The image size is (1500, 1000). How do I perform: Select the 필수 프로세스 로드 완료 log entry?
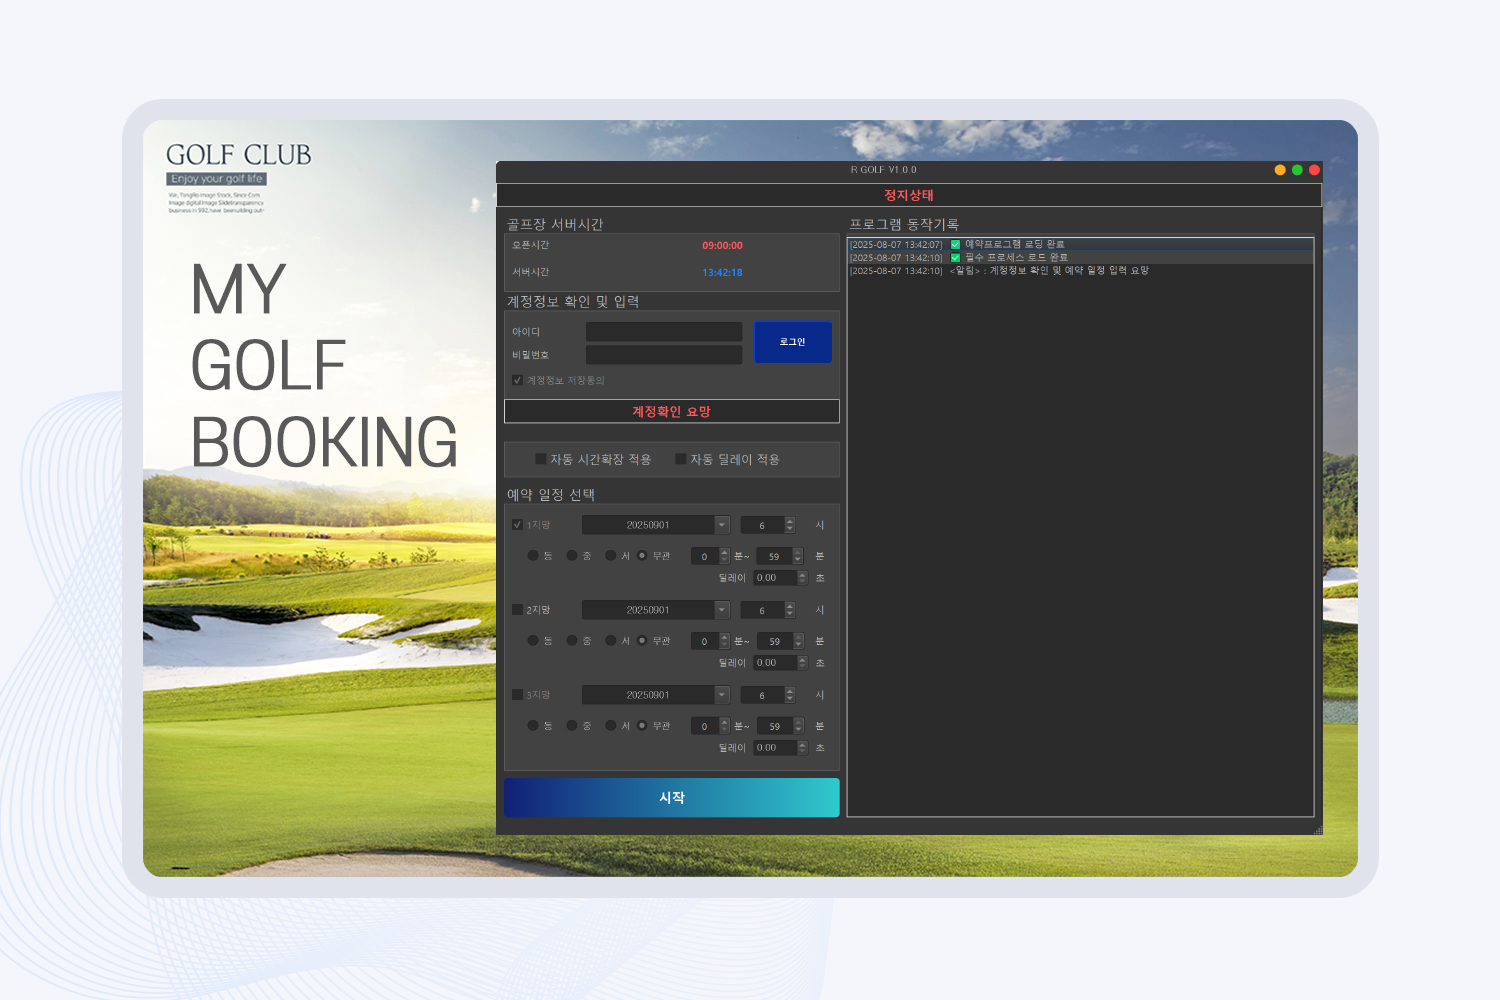1015,258
